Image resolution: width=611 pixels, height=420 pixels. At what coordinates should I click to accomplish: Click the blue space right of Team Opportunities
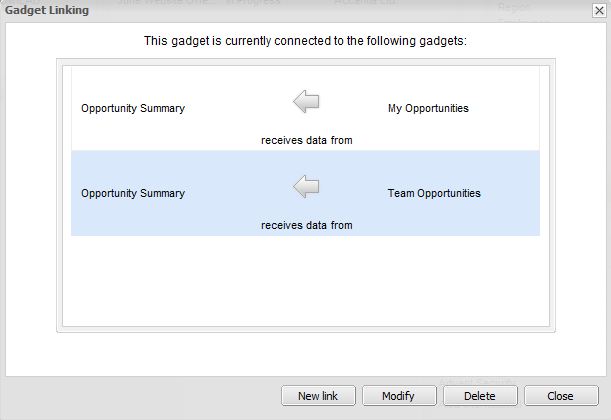510,193
